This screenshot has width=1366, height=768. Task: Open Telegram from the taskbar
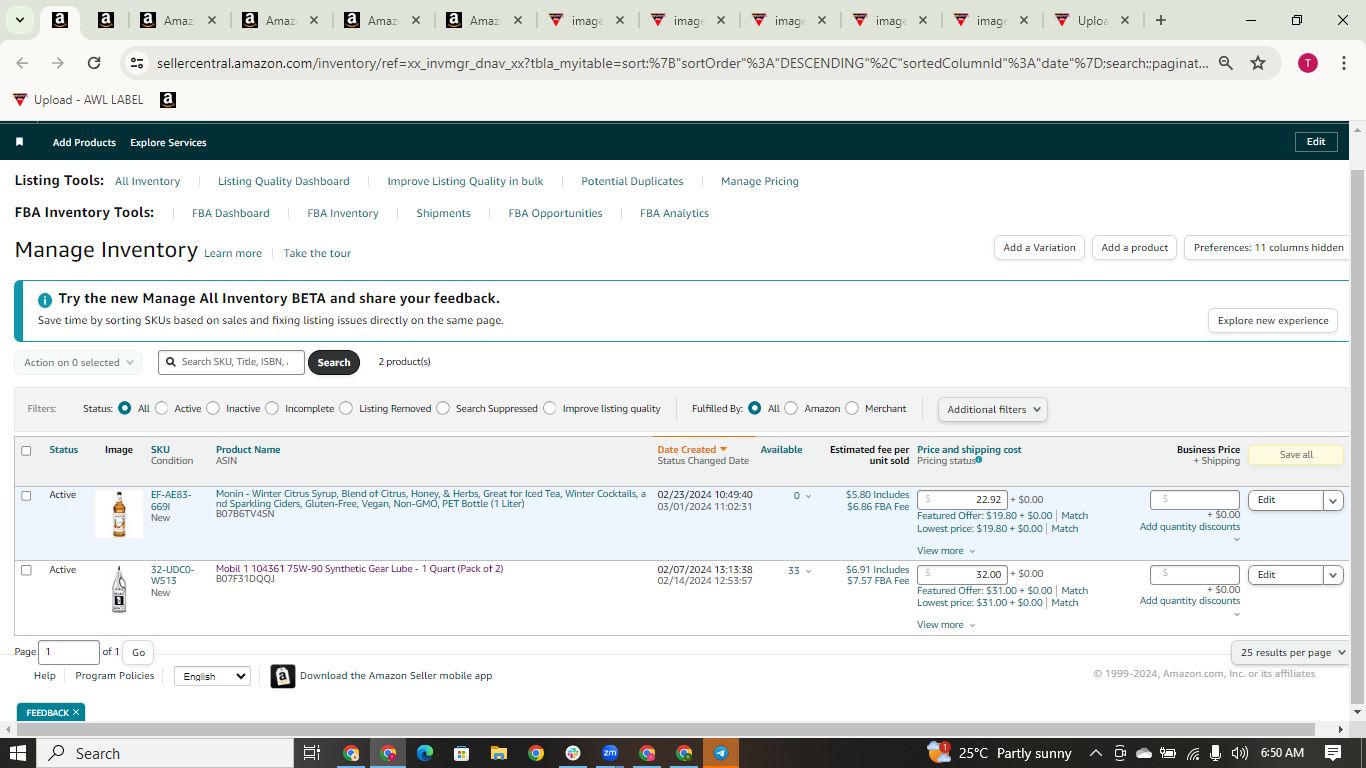point(721,753)
